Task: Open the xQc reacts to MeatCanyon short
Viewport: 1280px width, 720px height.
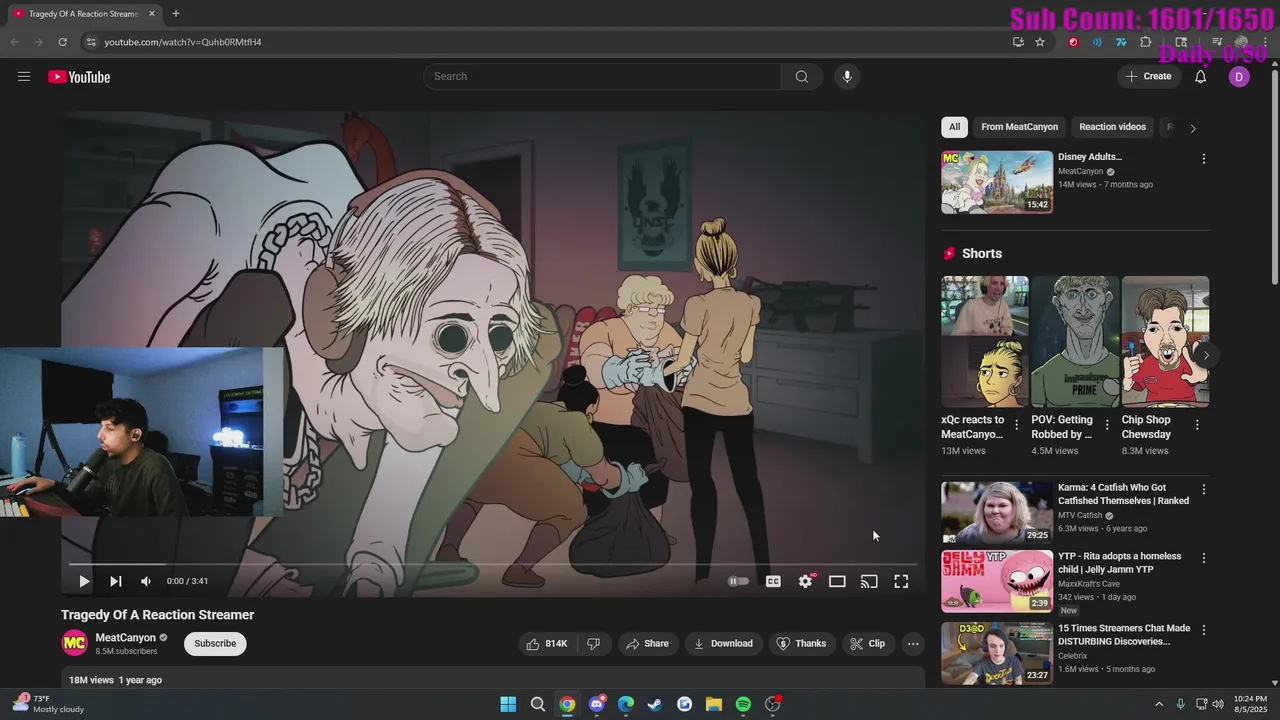Action: point(985,342)
